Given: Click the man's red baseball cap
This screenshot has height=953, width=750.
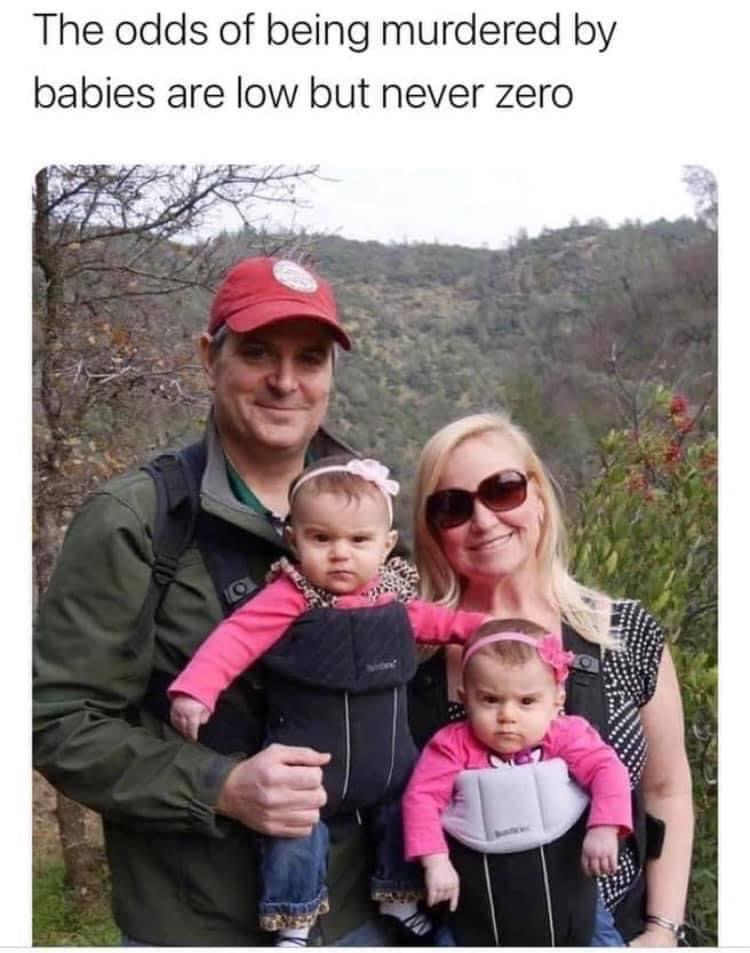Looking at the screenshot, I should (278, 299).
